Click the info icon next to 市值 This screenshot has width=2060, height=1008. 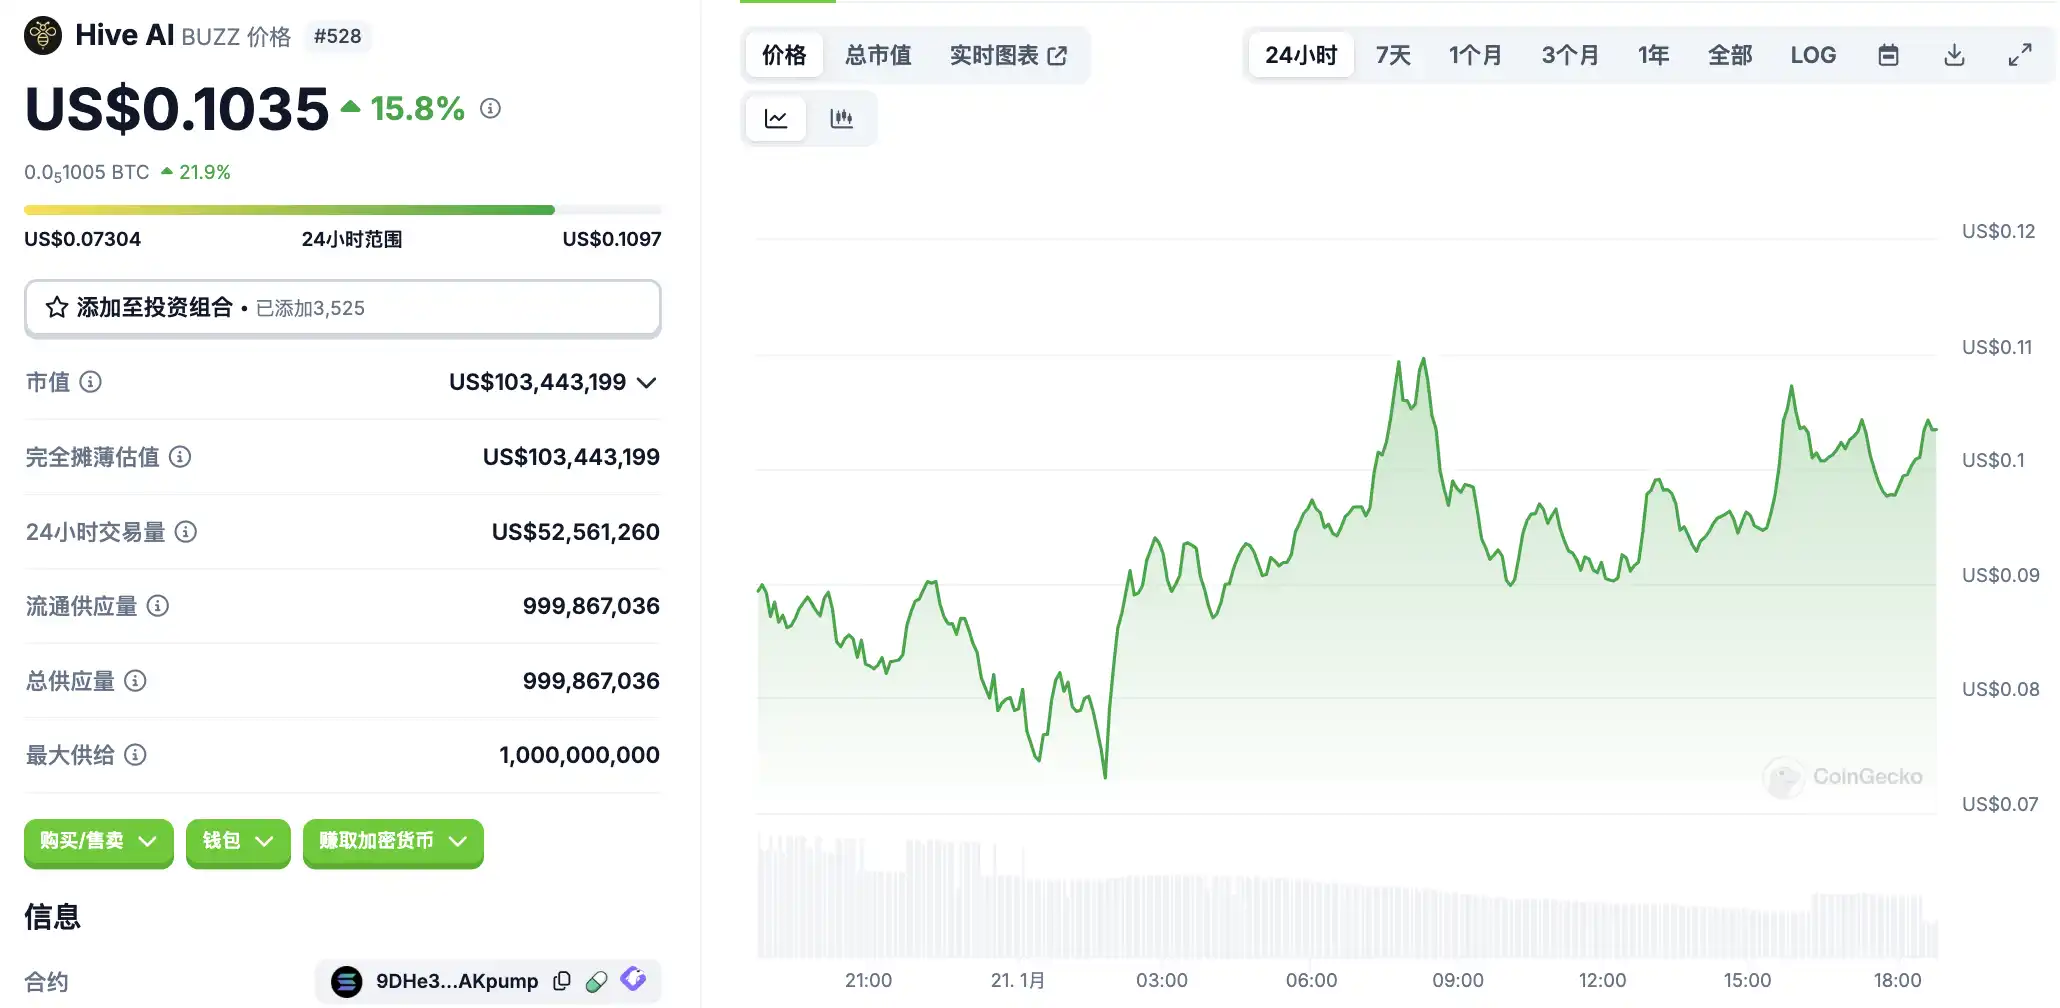90,382
